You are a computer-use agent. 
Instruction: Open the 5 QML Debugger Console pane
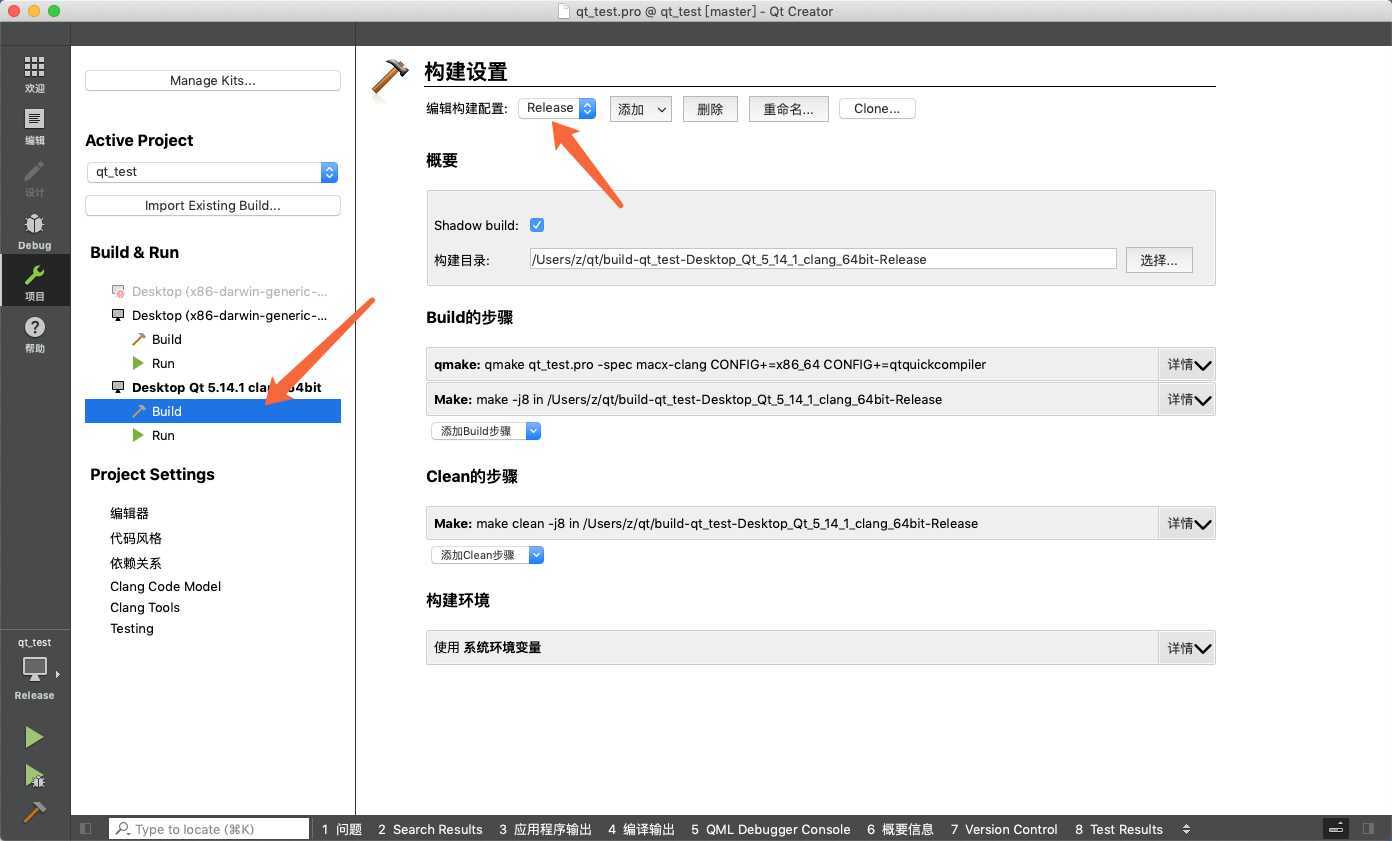point(770,829)
